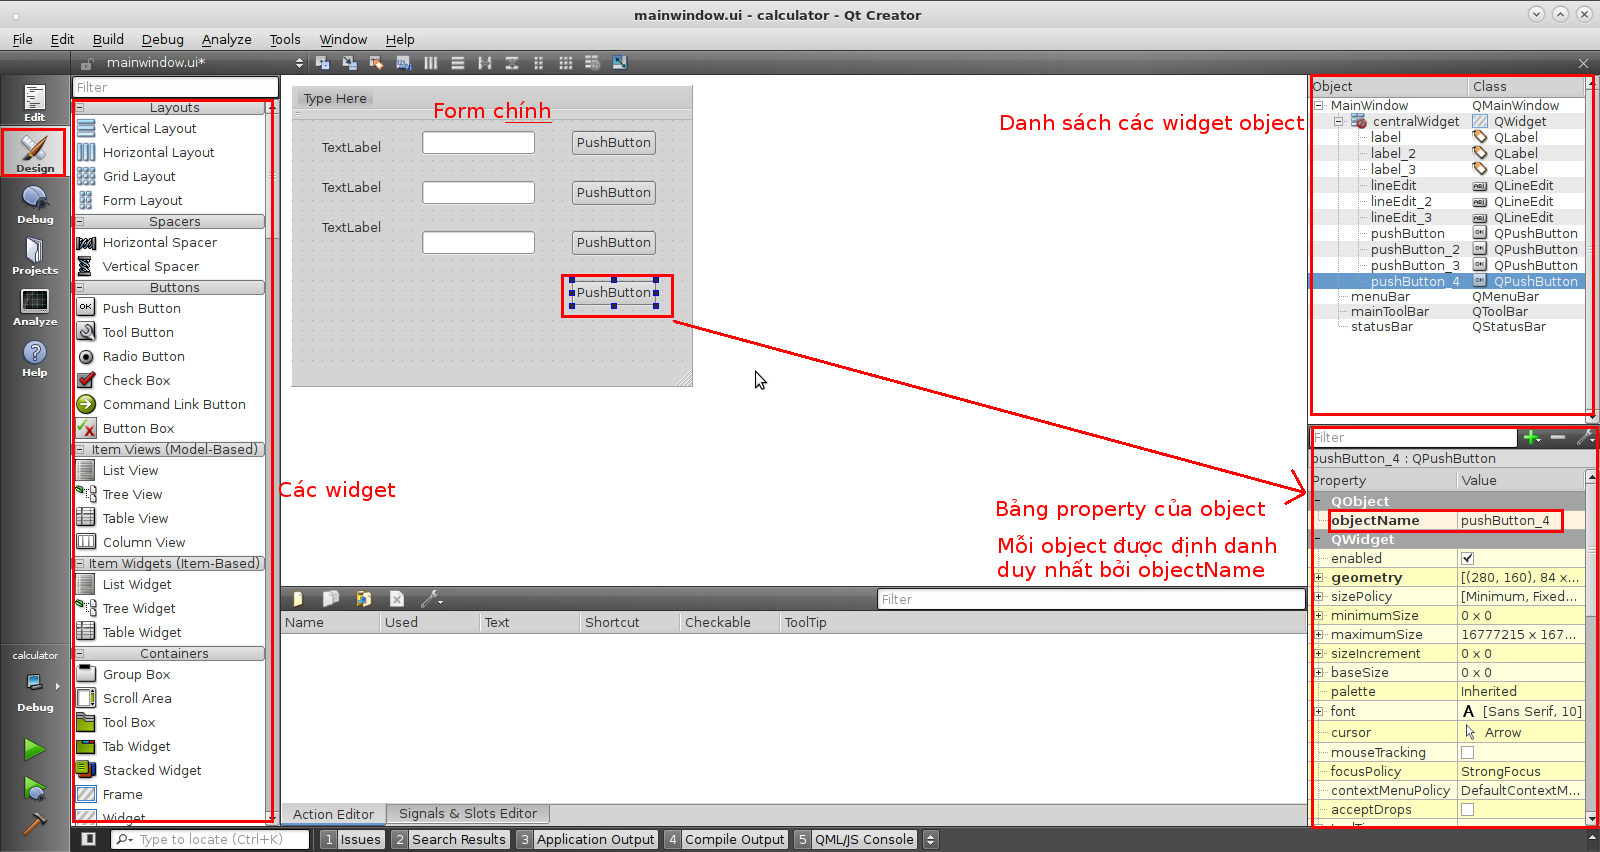The image size is (1600, 852).
Task: Collapse centralWidget in object tree
Action: (x=1338, y=122)
